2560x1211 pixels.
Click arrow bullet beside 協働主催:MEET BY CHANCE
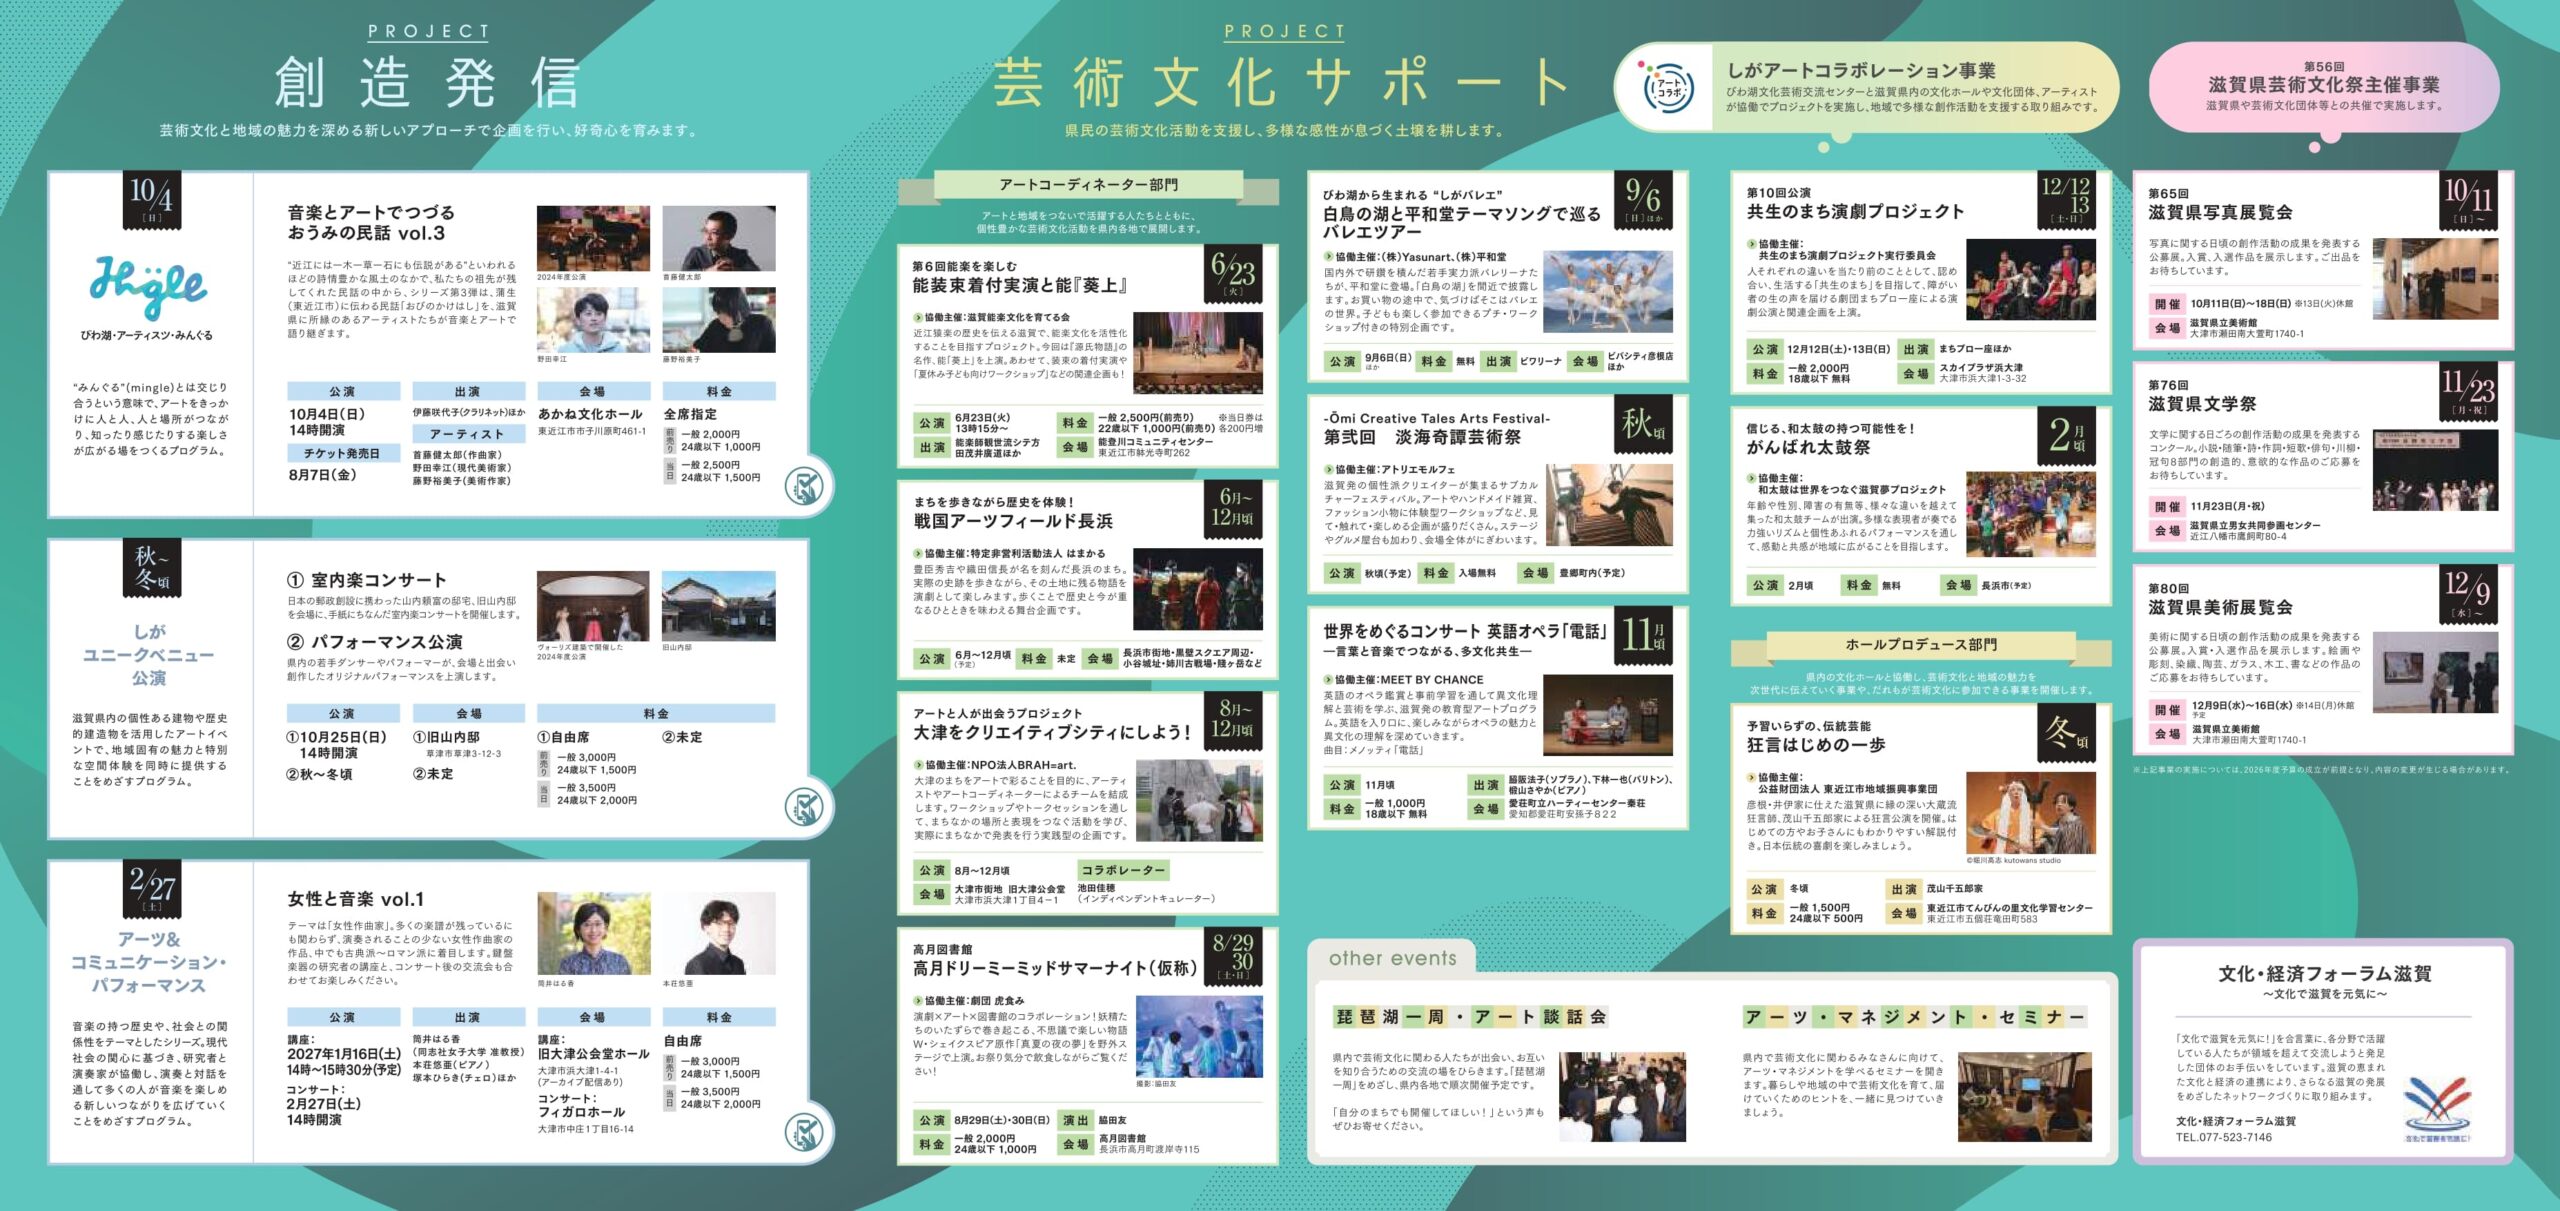click(1328, 680)
